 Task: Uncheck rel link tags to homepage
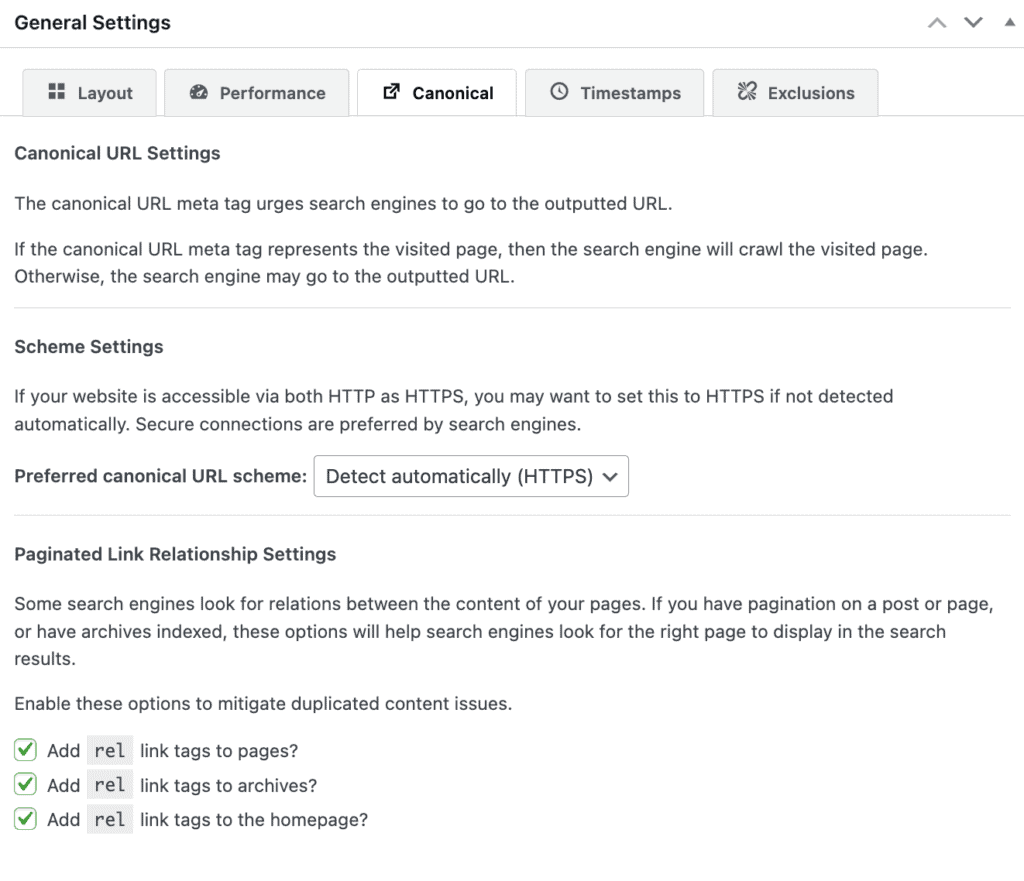(25, 818)
